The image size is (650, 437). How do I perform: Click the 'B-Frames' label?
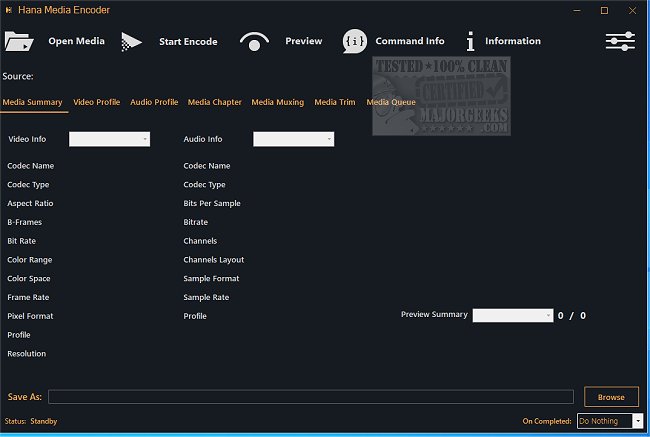tap(24, 222)
